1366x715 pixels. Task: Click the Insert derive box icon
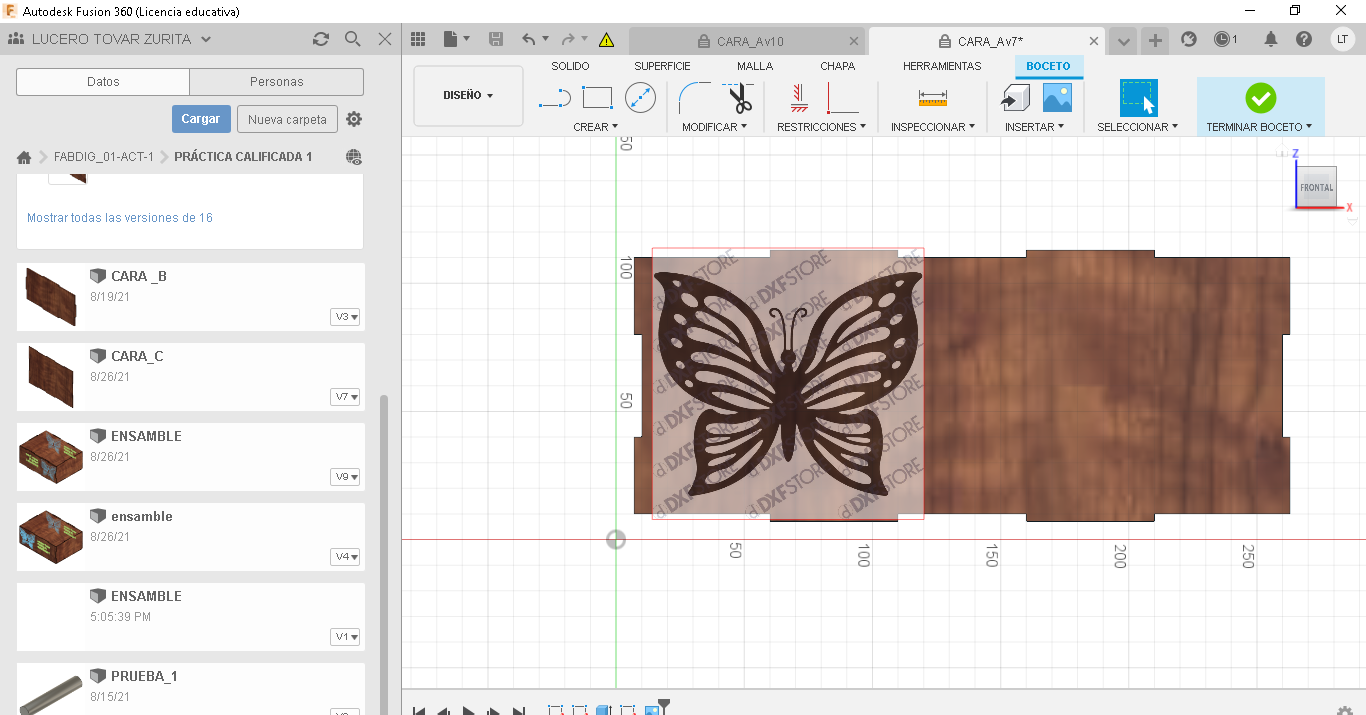click(x=1015, y=98)
